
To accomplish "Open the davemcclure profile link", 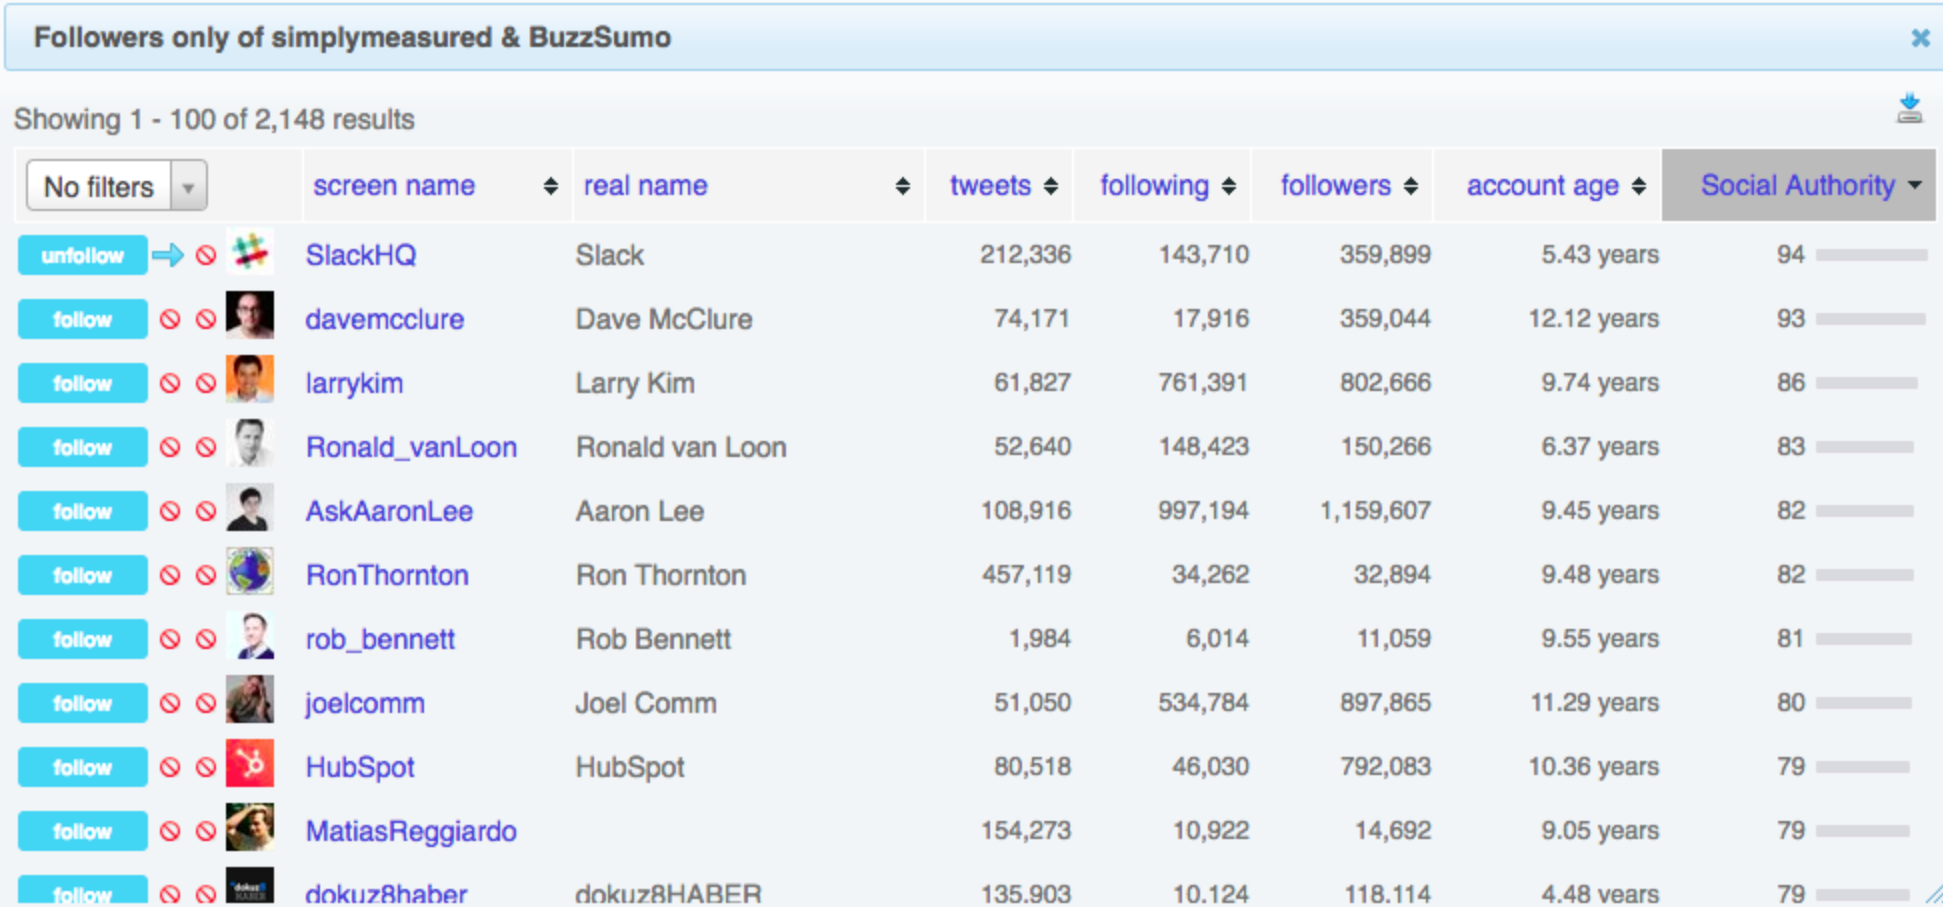I will tap(385, 319).
